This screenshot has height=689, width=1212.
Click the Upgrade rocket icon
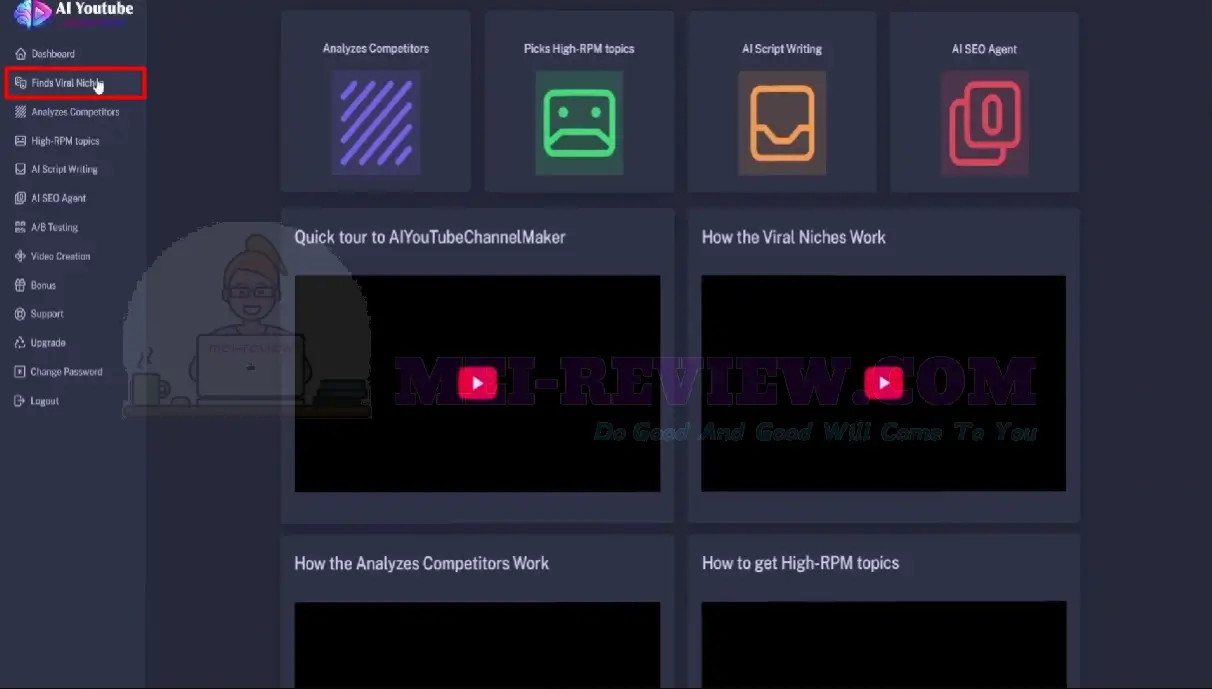coord(21,343)
